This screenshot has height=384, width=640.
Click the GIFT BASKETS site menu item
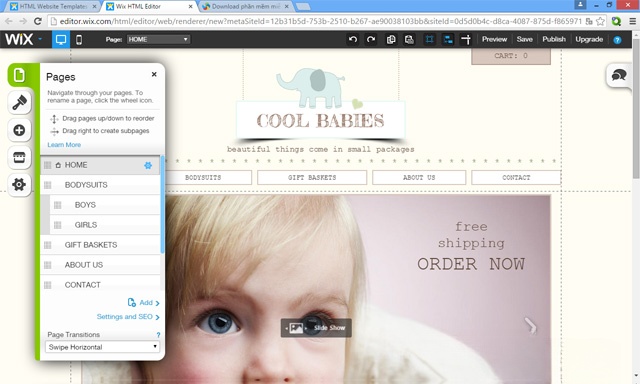tap(312, 178)
